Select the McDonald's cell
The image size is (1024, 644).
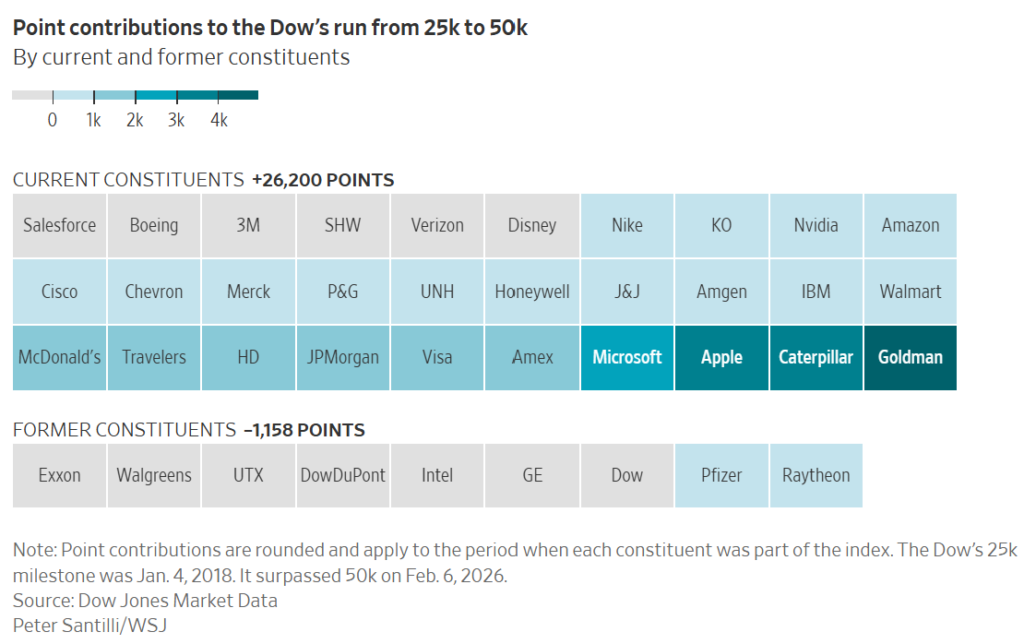point(60,357)
